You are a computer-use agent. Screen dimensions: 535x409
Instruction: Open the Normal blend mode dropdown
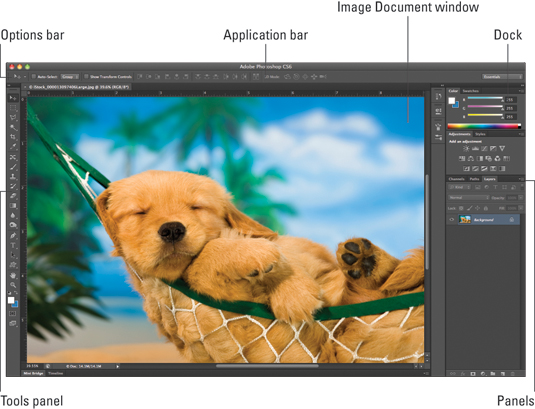[x=468, y=198]
